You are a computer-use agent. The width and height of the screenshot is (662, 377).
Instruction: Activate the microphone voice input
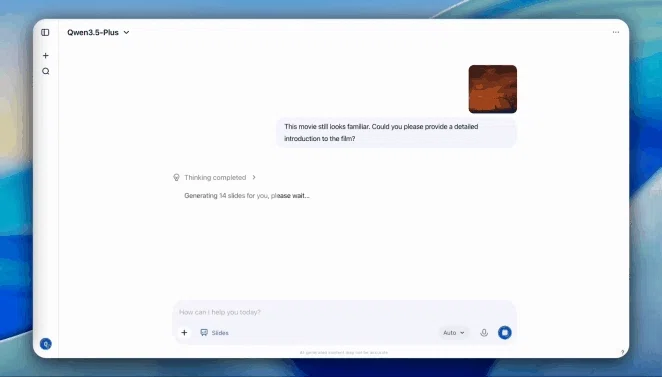[x=484, y=333]
